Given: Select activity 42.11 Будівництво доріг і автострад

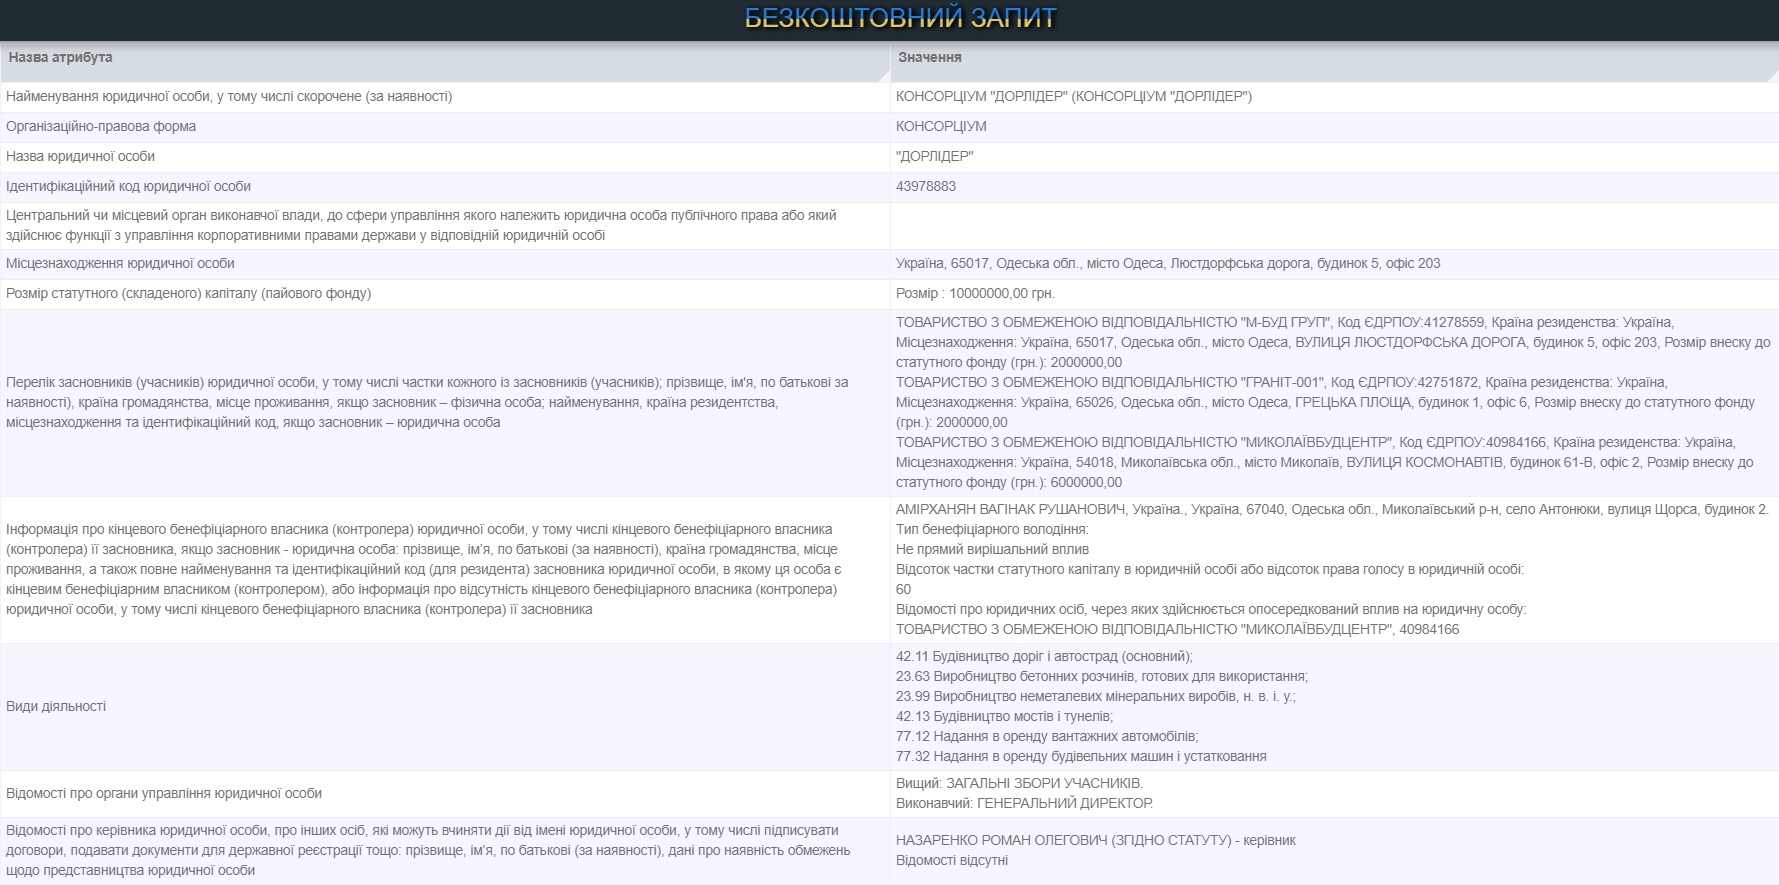Looking at the screenshot, I should pyautogui.click(x=1043, y=657).
